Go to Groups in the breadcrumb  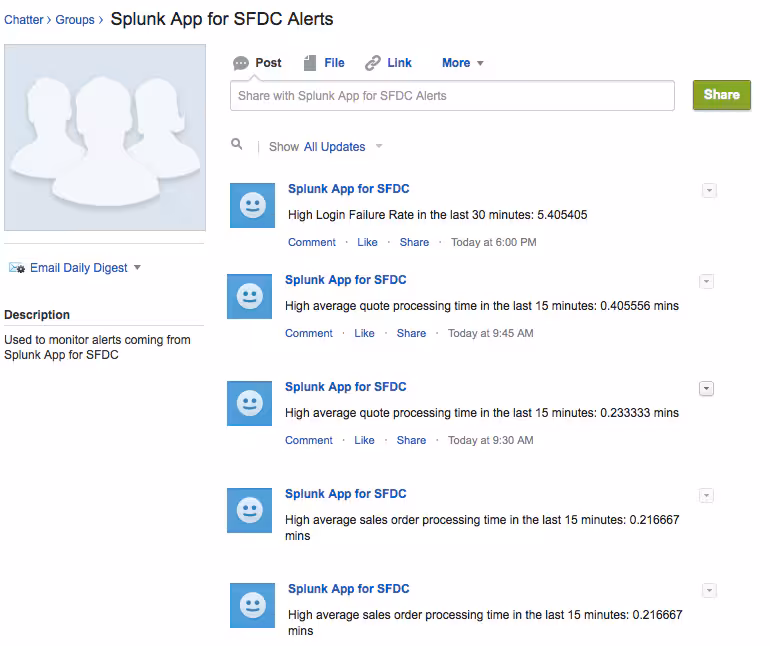(75, 20)
